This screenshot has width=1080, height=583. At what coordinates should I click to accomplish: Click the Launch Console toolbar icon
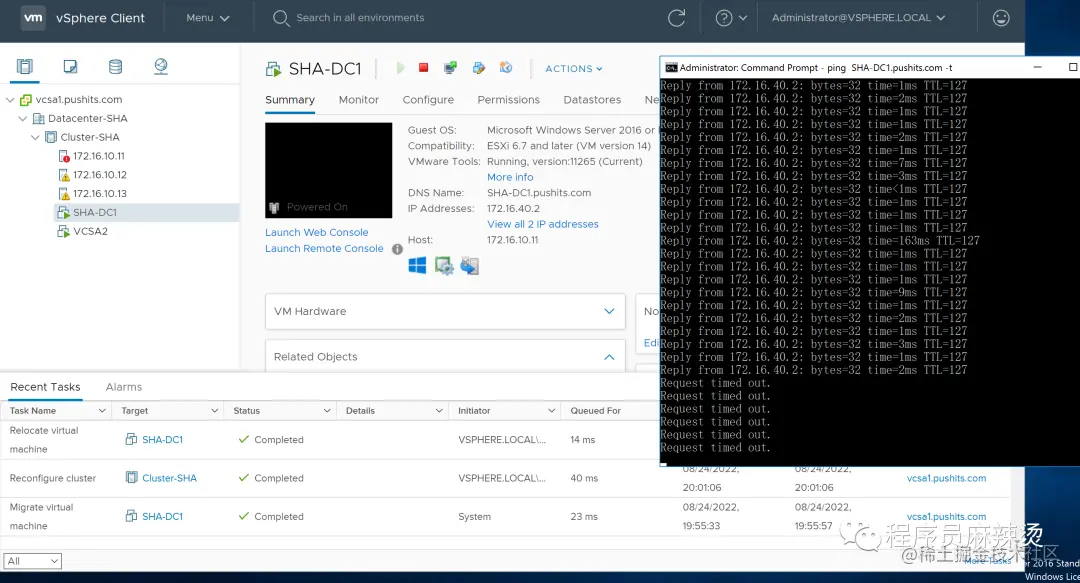[450, 68]
